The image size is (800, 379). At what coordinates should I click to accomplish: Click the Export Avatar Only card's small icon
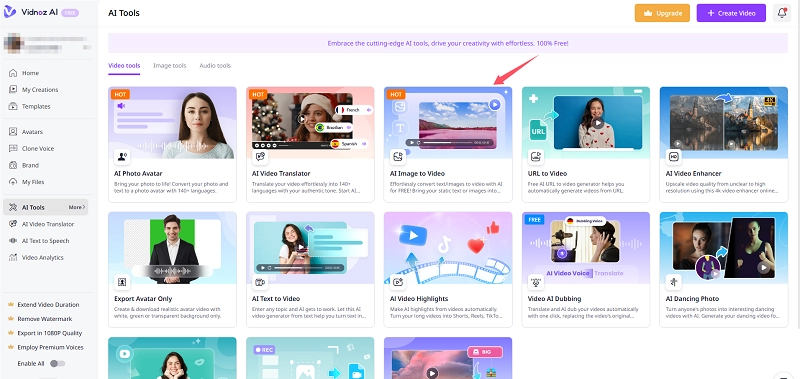point(122,282)
